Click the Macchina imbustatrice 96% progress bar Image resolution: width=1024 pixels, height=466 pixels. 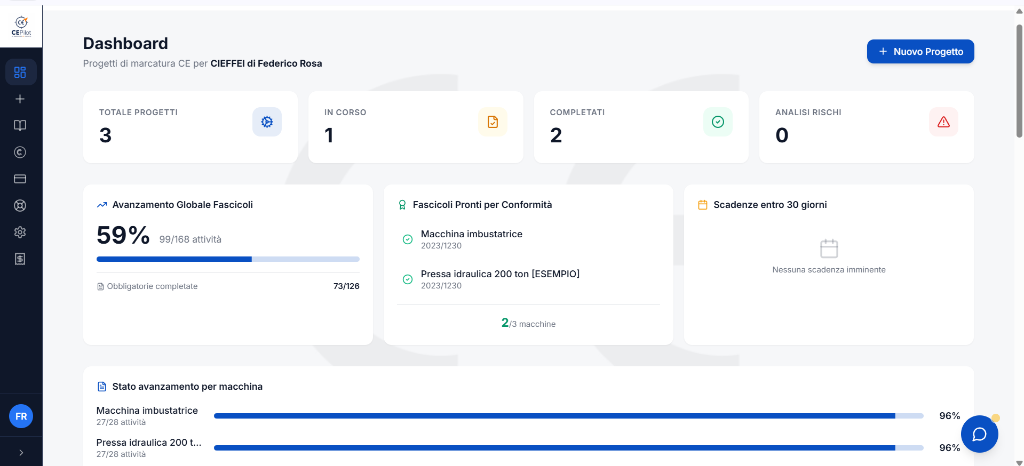coord(569,416)
